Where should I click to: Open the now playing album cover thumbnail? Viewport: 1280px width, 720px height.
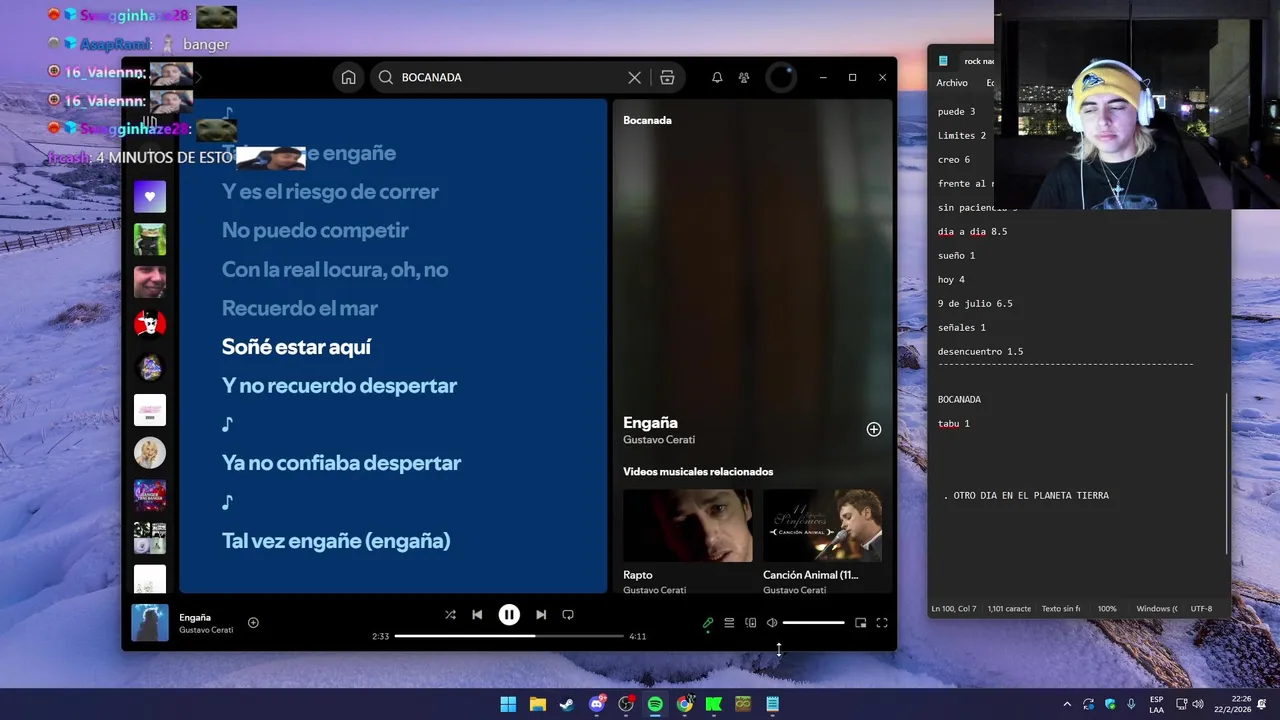150,623
